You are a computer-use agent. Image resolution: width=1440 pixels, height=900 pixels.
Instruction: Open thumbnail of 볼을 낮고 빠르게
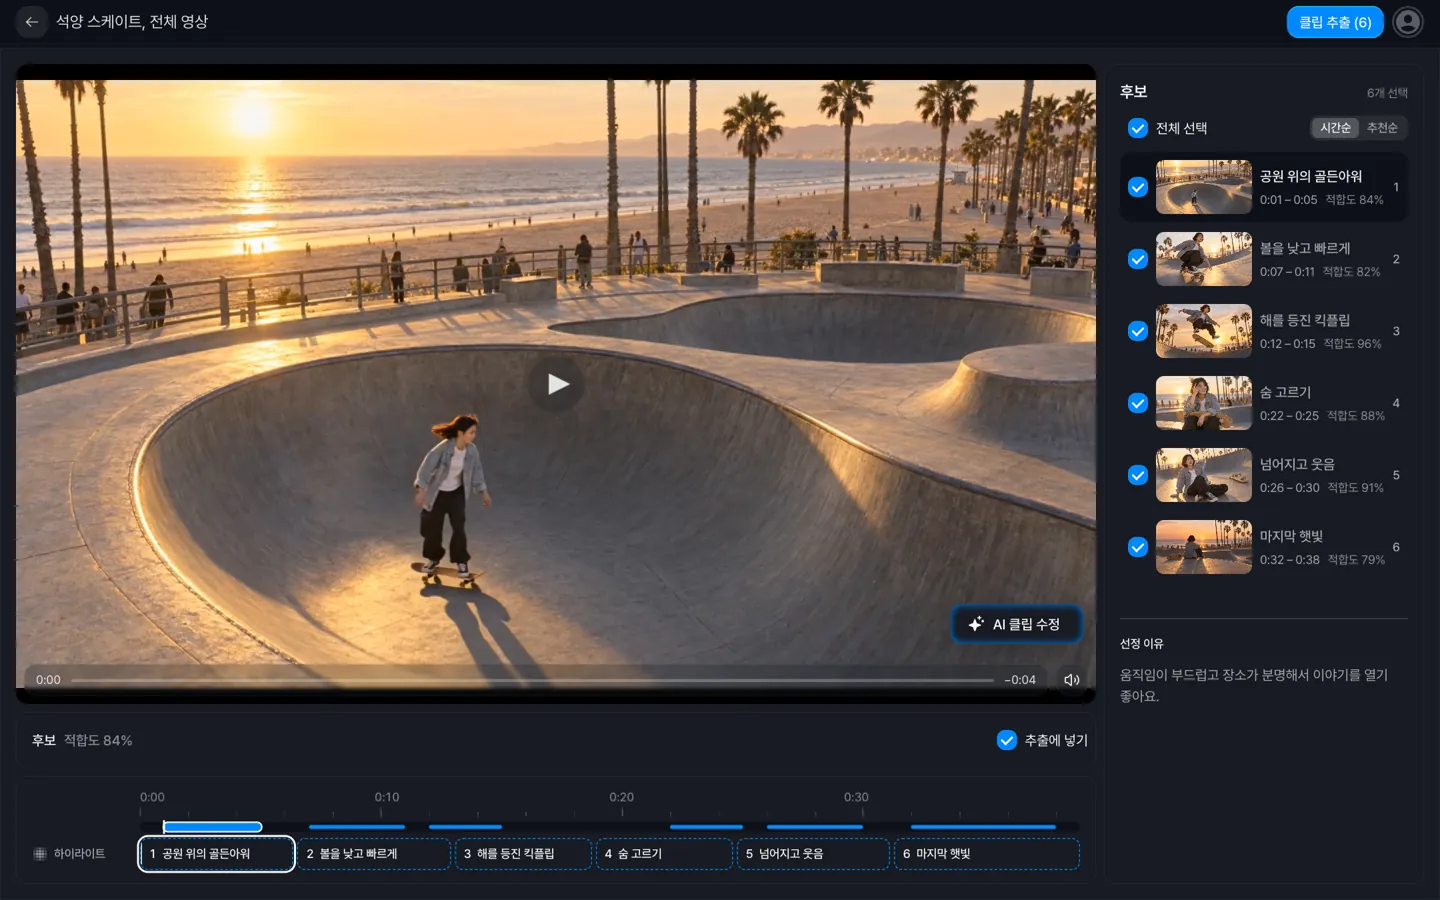pos(1204,259)
